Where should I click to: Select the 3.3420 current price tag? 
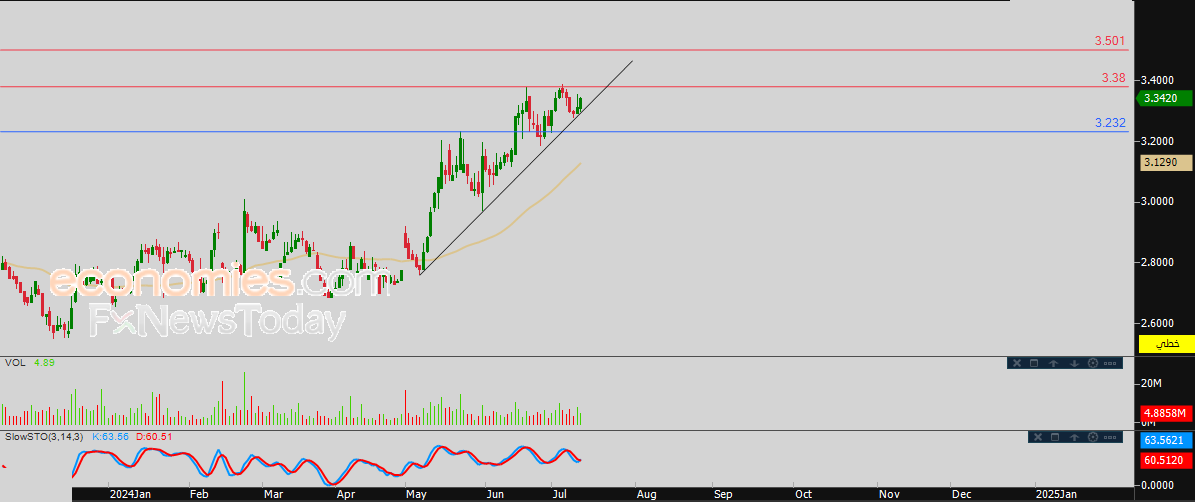(1163, 98)
